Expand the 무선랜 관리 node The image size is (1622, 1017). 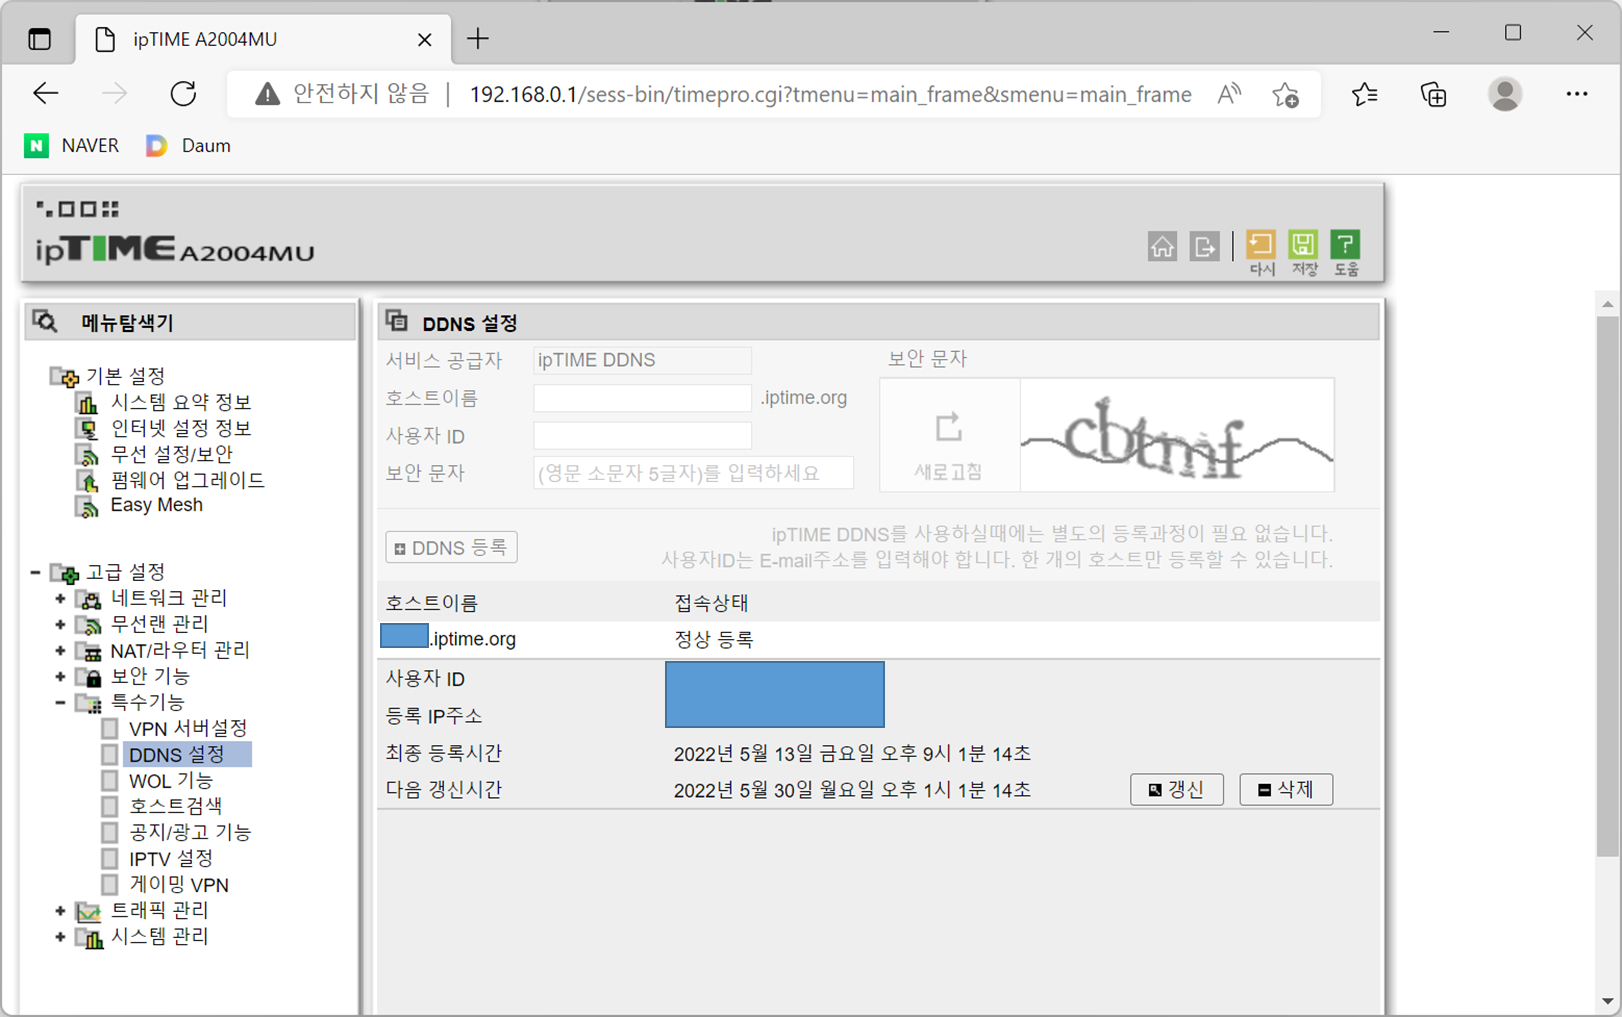60,624
